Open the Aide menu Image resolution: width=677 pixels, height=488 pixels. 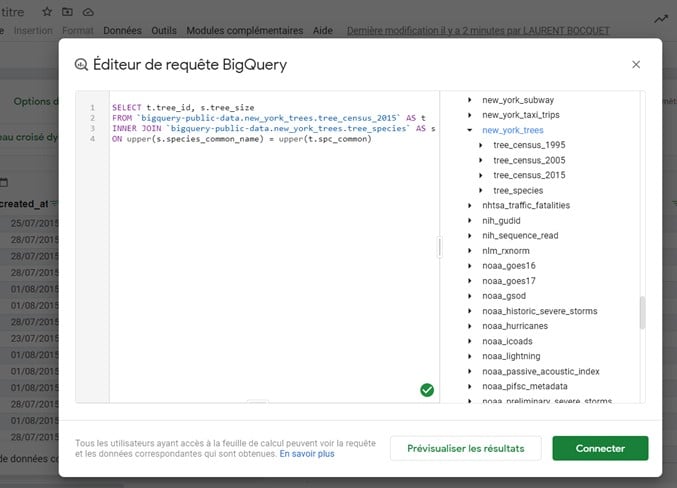click(323, 31)
